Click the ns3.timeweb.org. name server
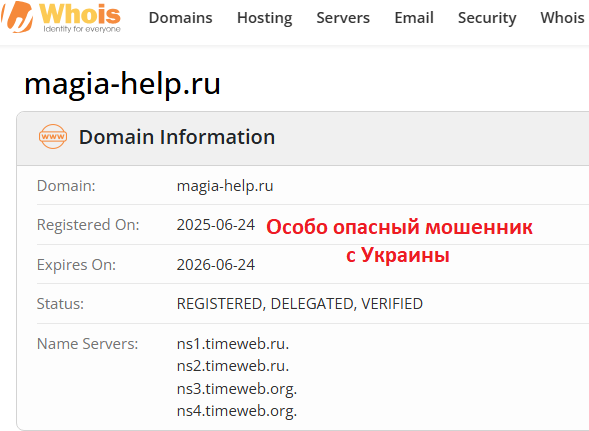 tap(237, 389)
